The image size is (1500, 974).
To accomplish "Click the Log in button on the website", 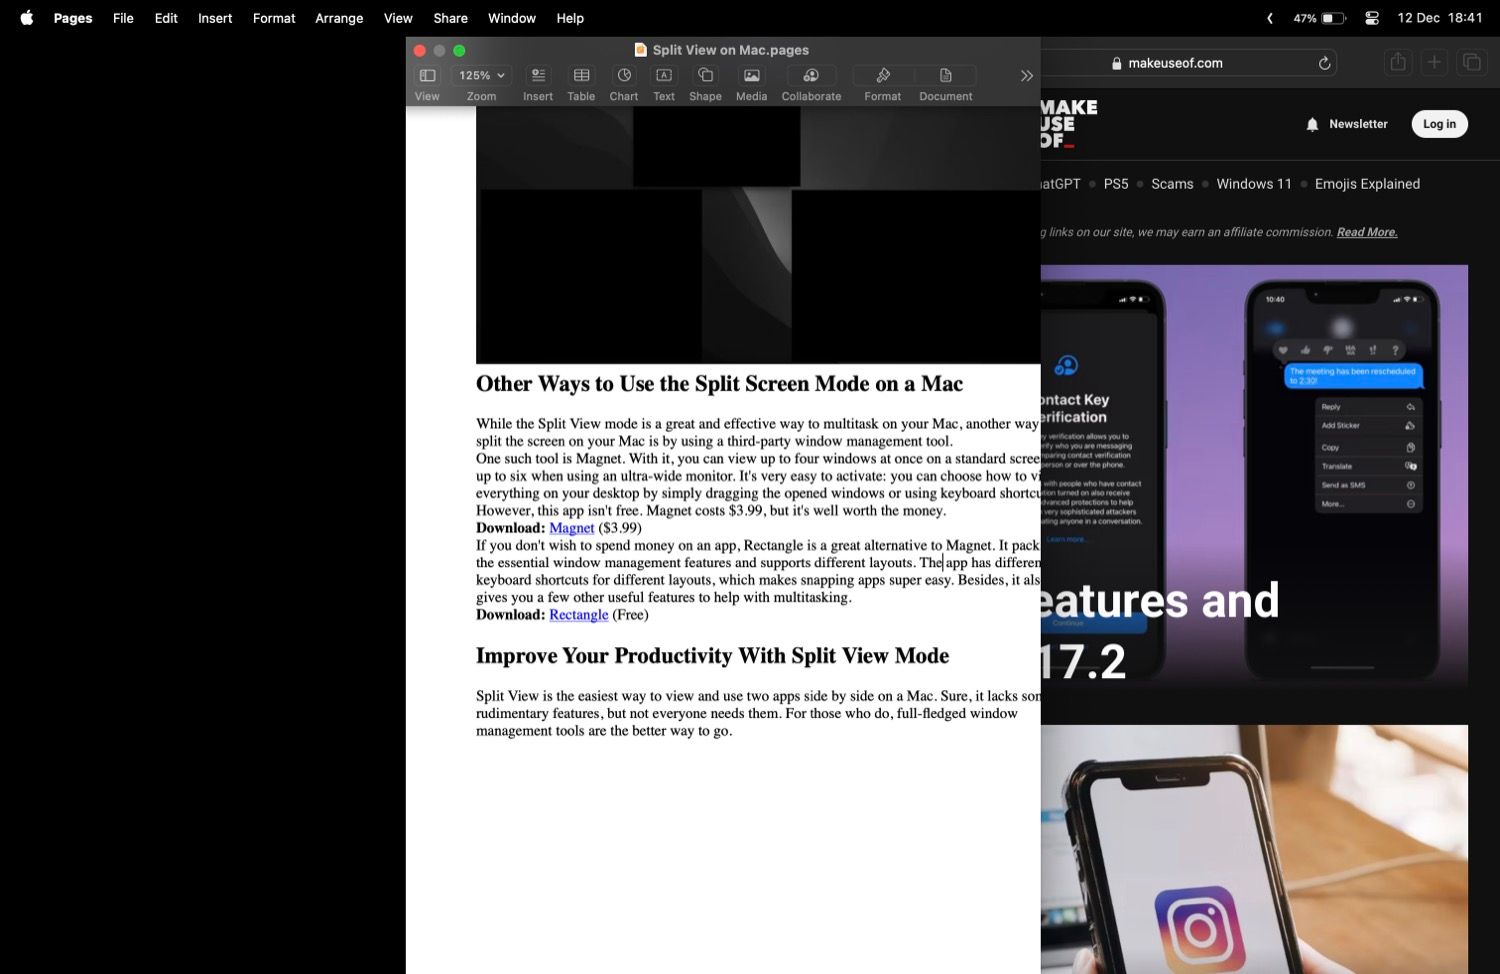I will pyautogui.click(x=1439, y=124).
